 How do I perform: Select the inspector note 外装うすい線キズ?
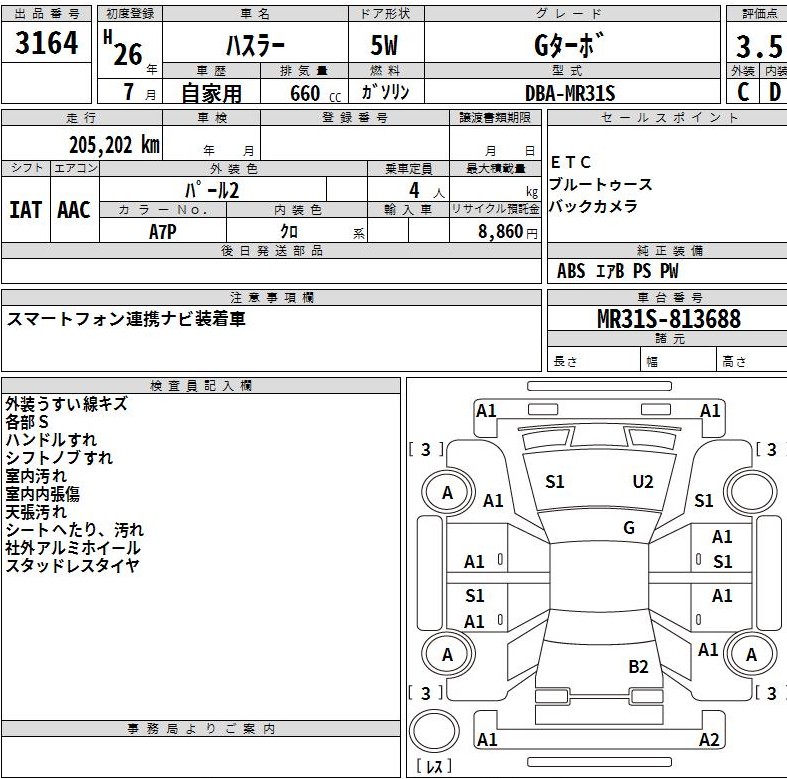click(x=66, y=404)
